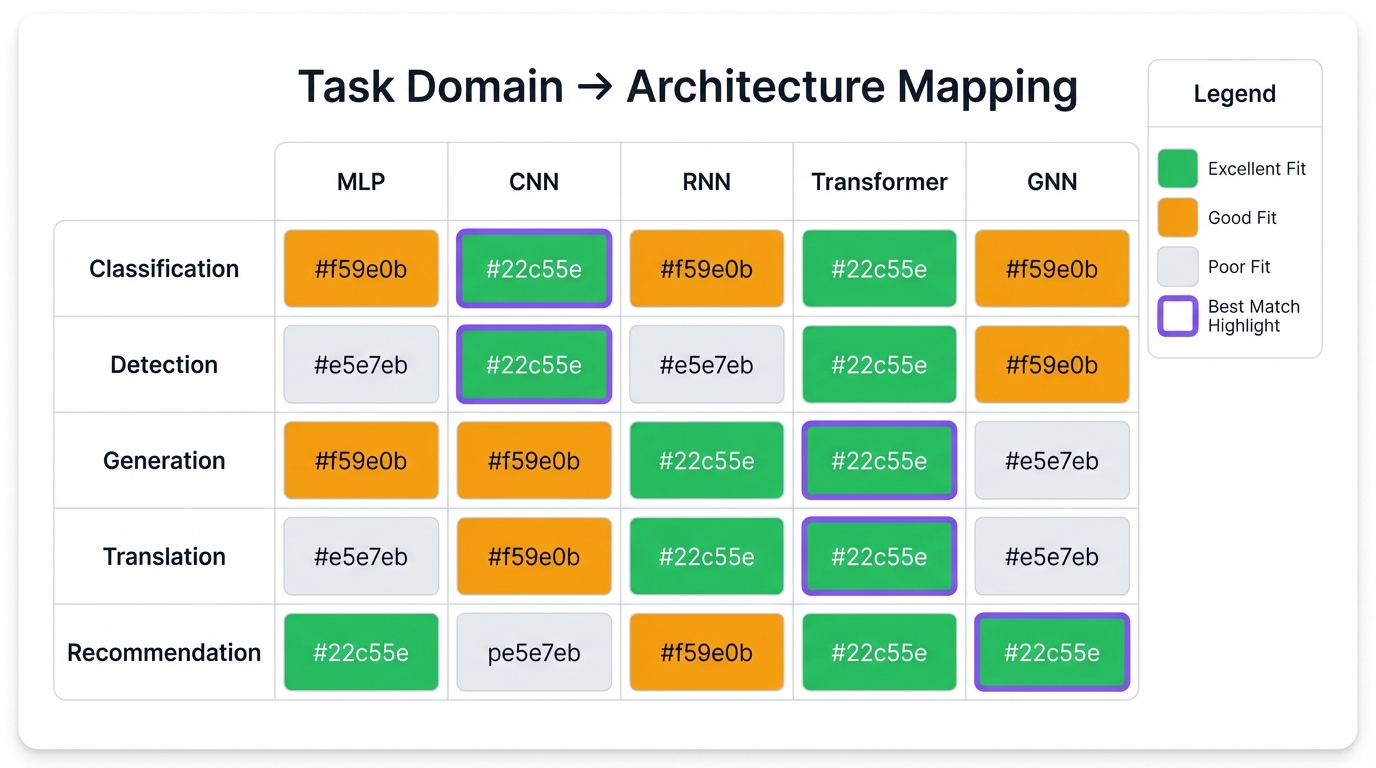Click the gray RNN Detection cell

point(706,364)
